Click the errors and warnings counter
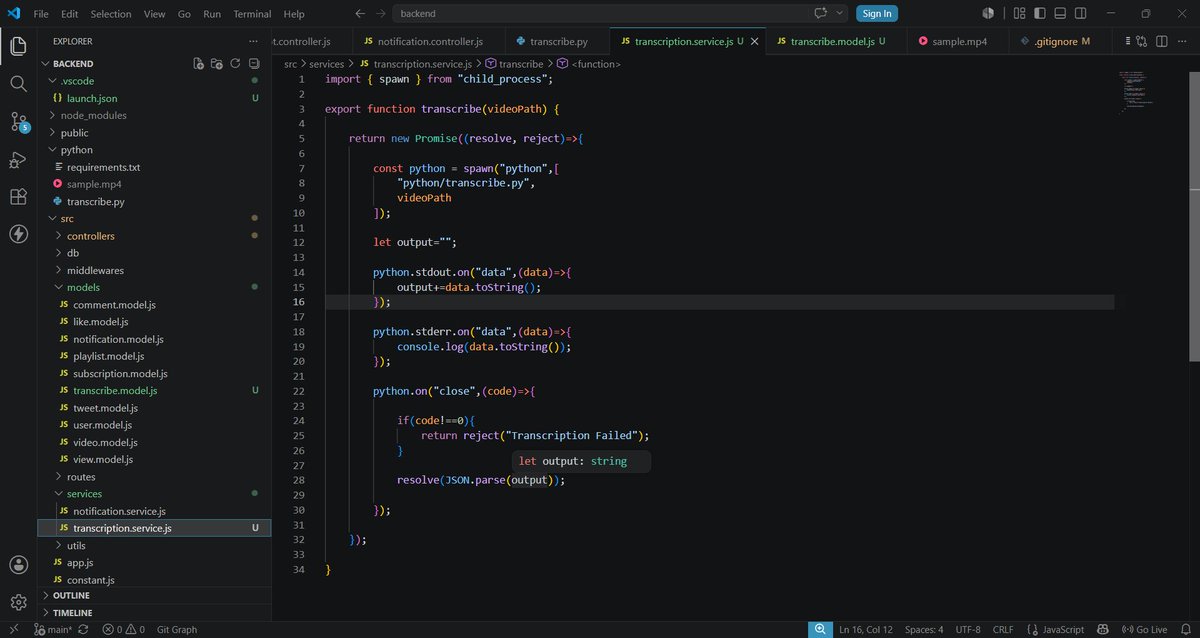This screenshot has width=1200, height=638. coord(123,629)
